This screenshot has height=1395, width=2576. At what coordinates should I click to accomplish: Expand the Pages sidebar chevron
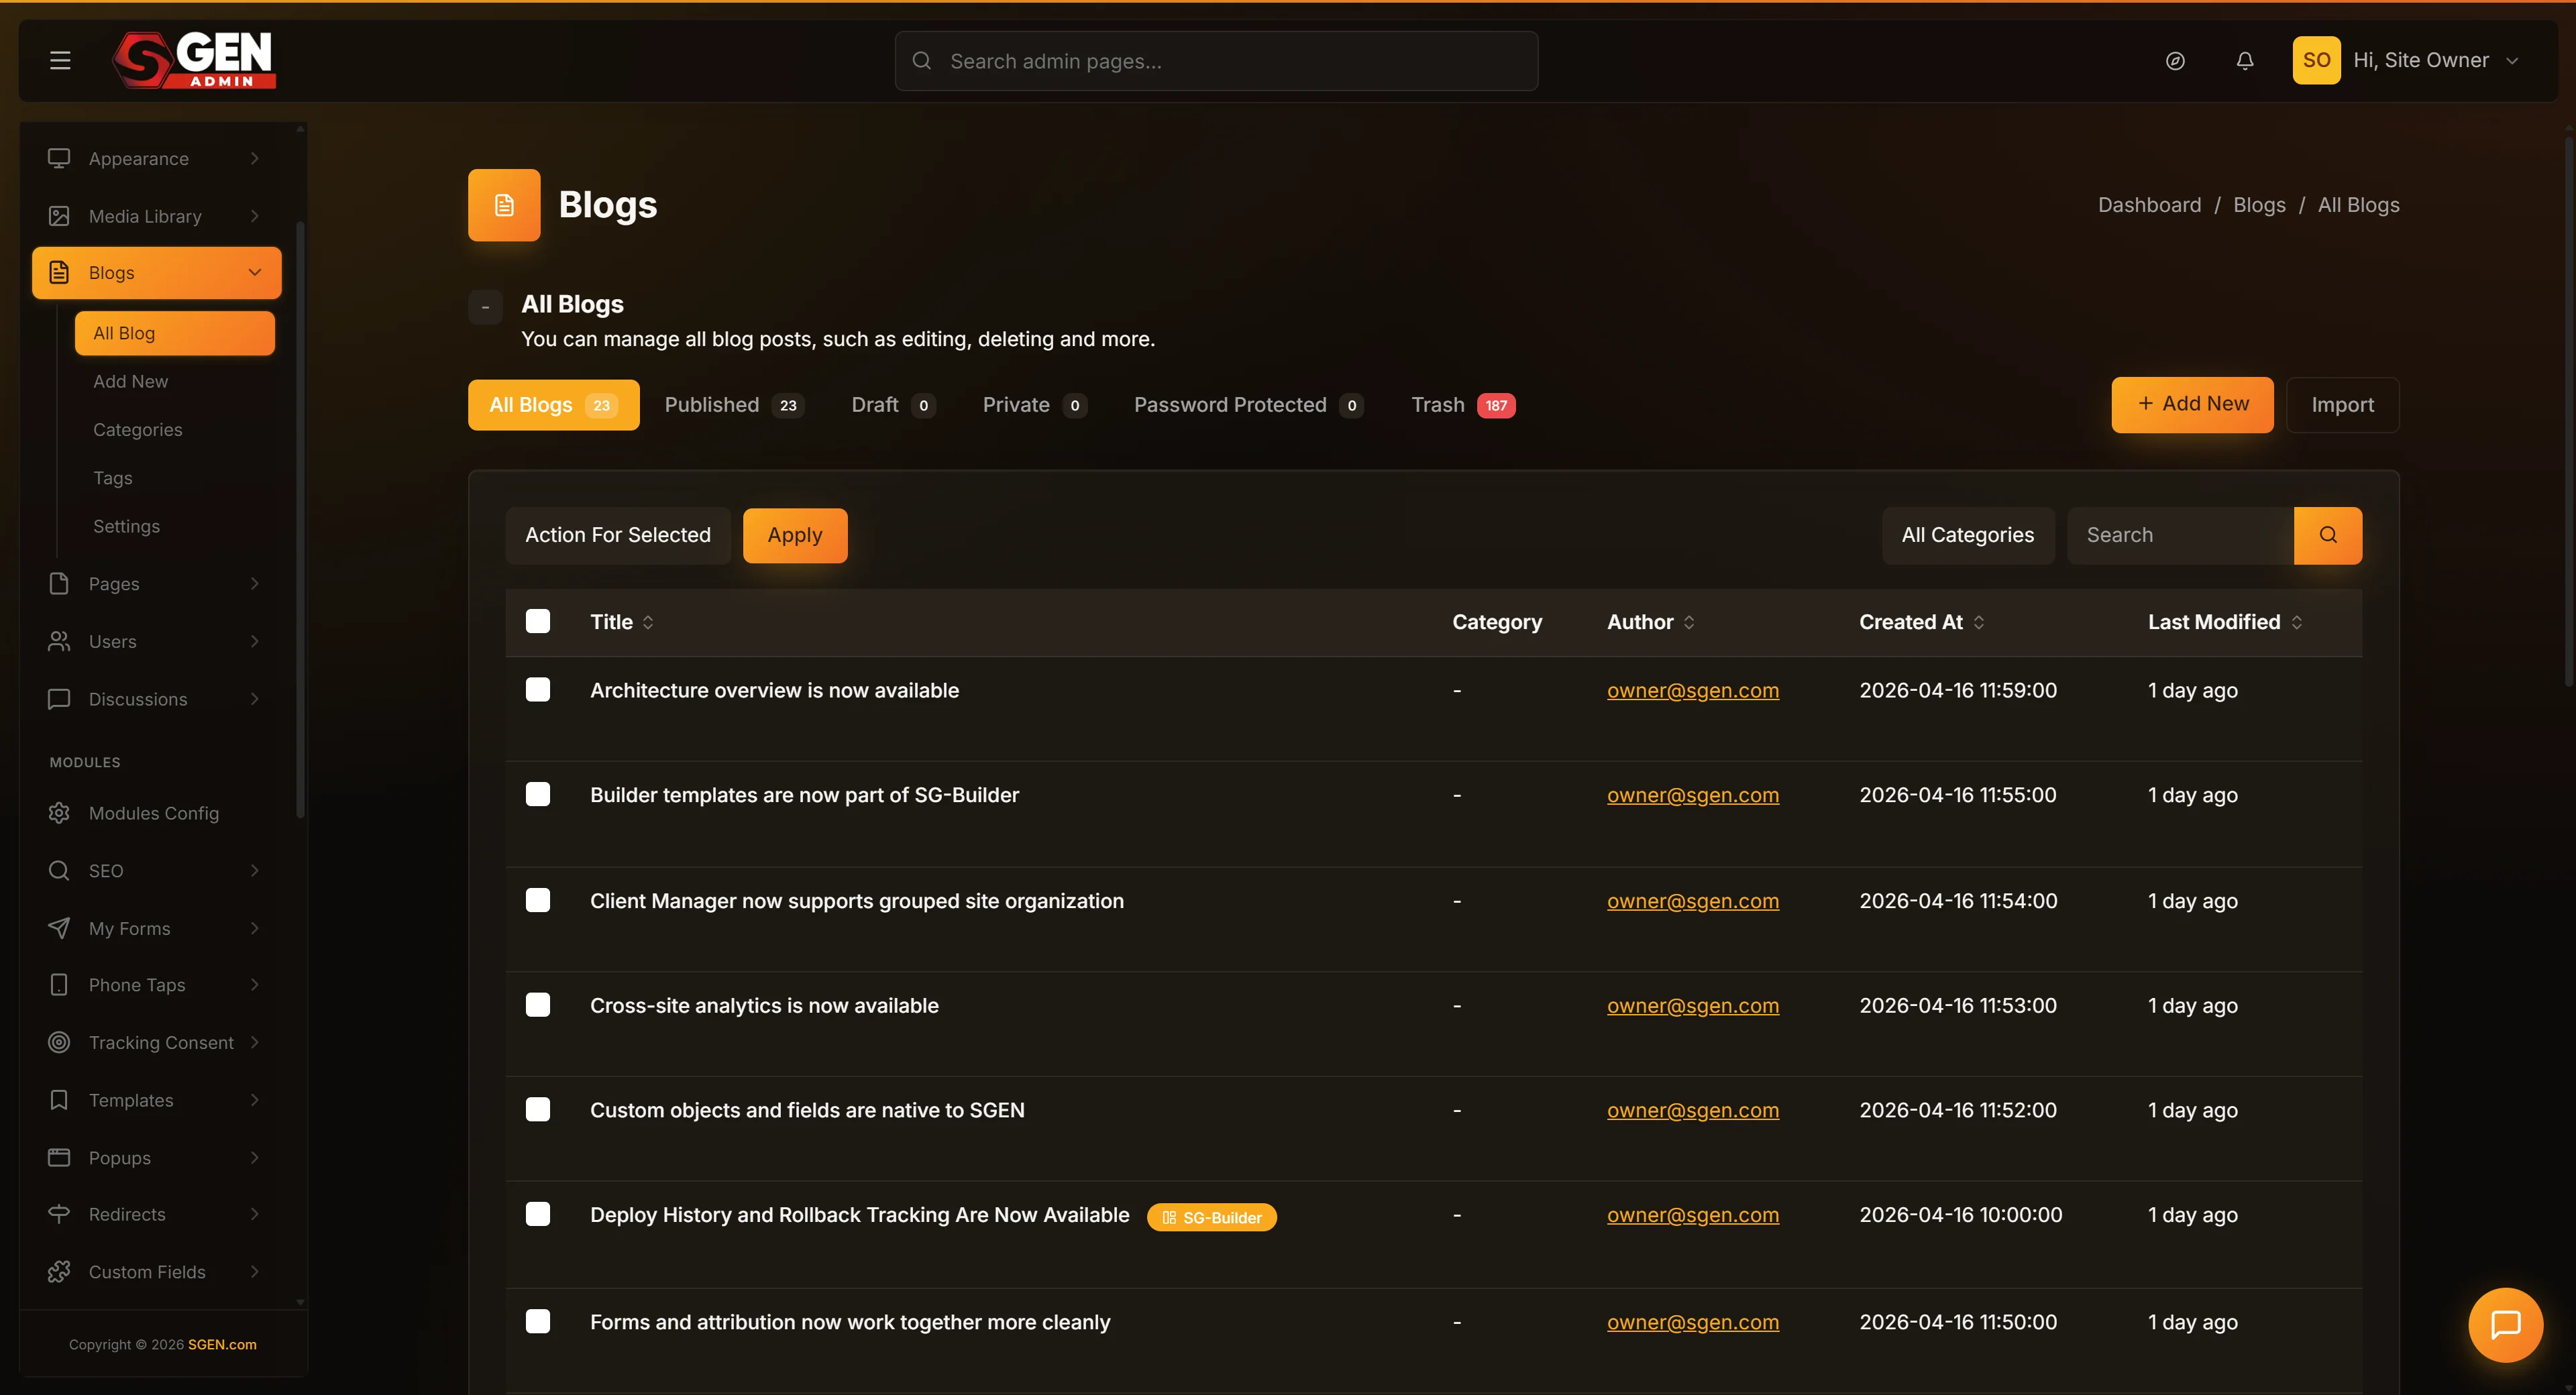255,583
